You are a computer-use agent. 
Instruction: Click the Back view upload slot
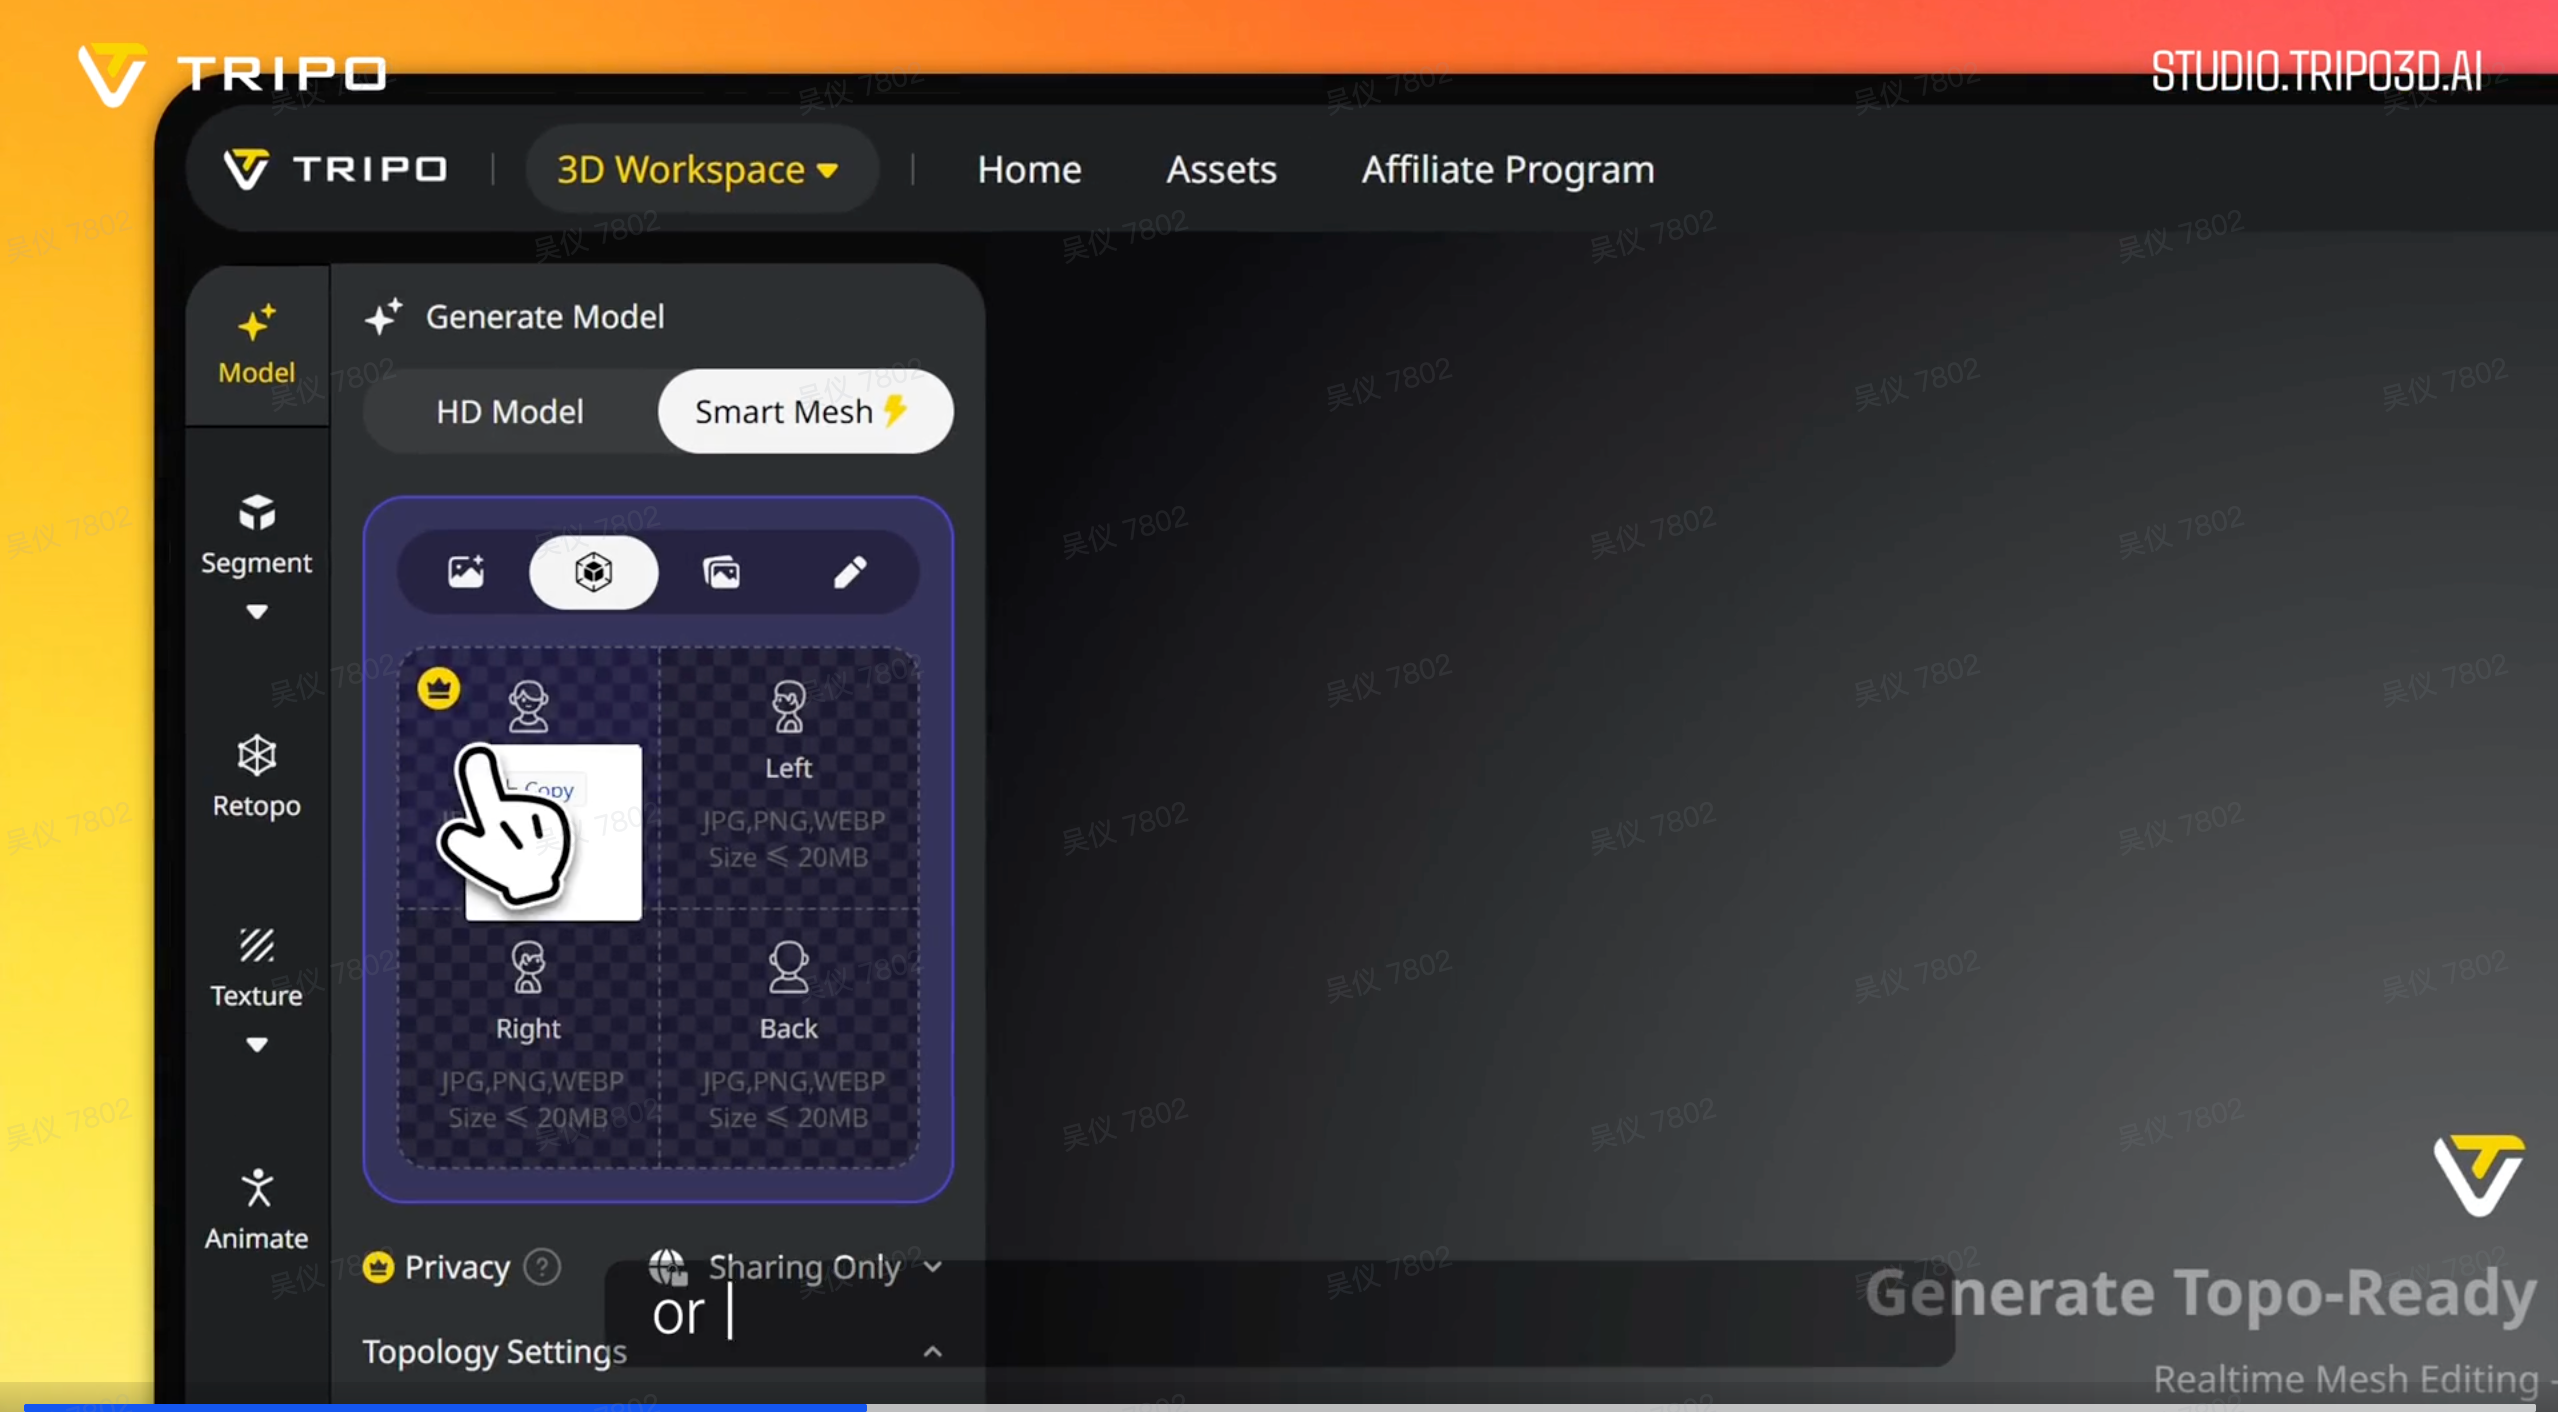[789, 1038]
